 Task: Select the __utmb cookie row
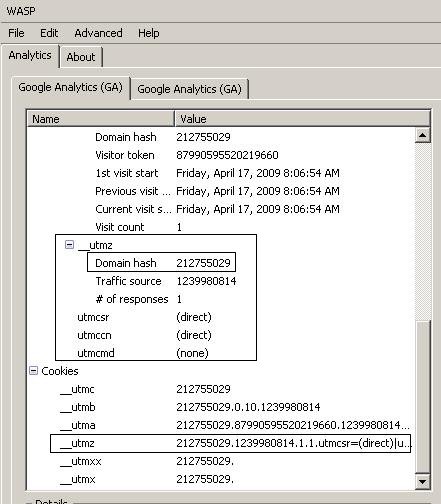[221, 407]
